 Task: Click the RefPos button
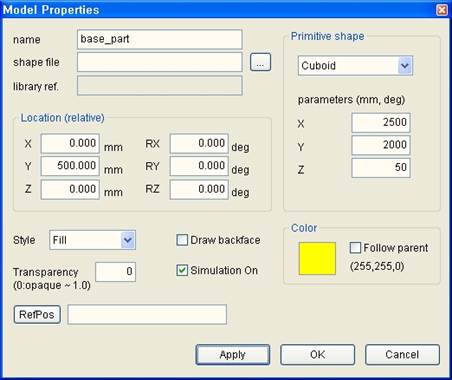pos(37,314)
